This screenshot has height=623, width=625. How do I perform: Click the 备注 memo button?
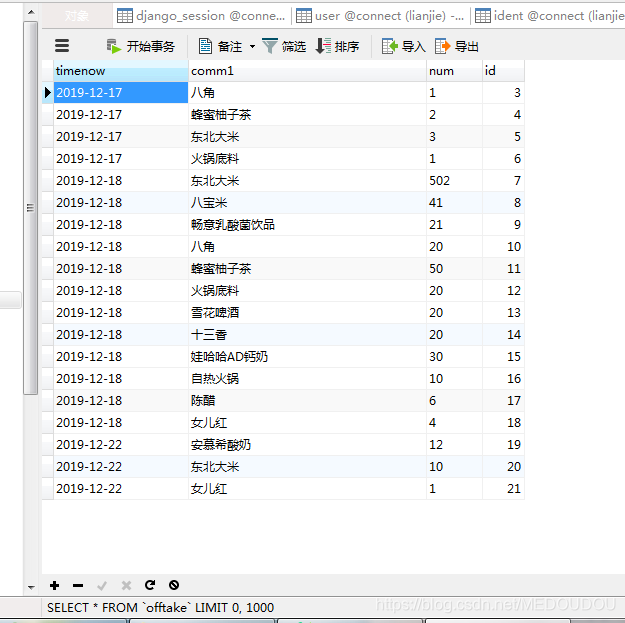tap(220, 47)
